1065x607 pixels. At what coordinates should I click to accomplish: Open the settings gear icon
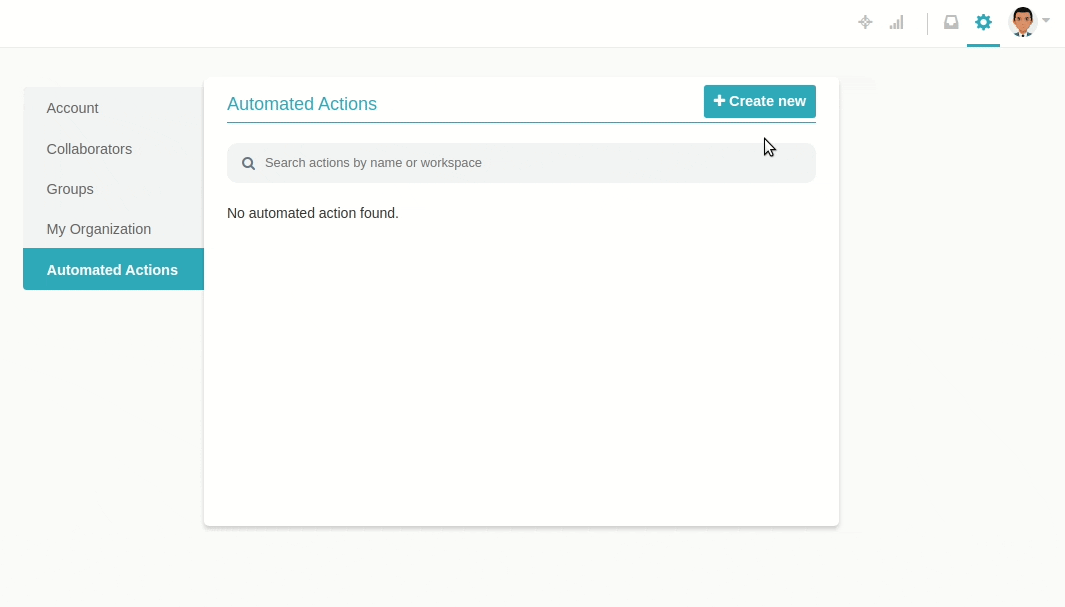(x=983, y=22)
